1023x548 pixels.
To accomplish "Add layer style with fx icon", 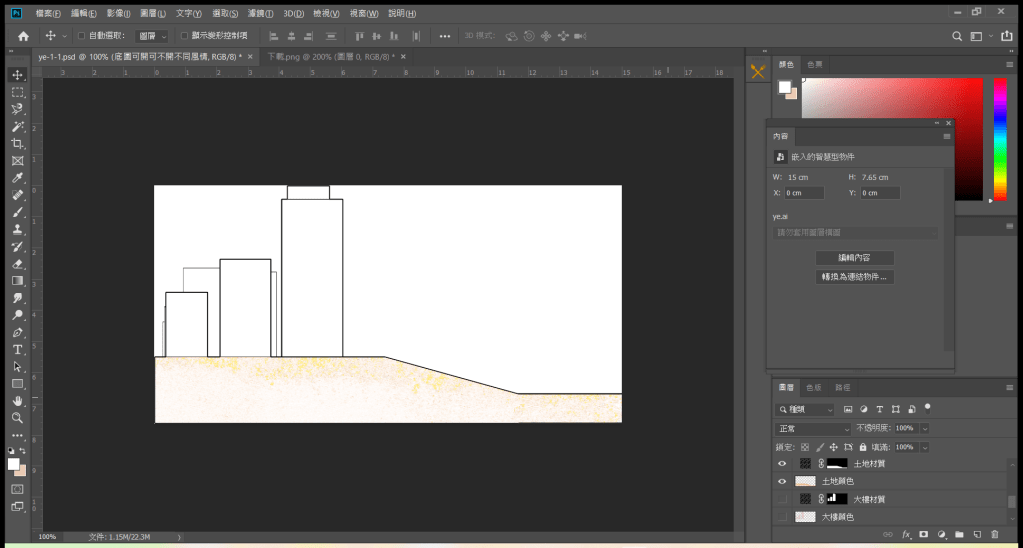I will [906, 535].
